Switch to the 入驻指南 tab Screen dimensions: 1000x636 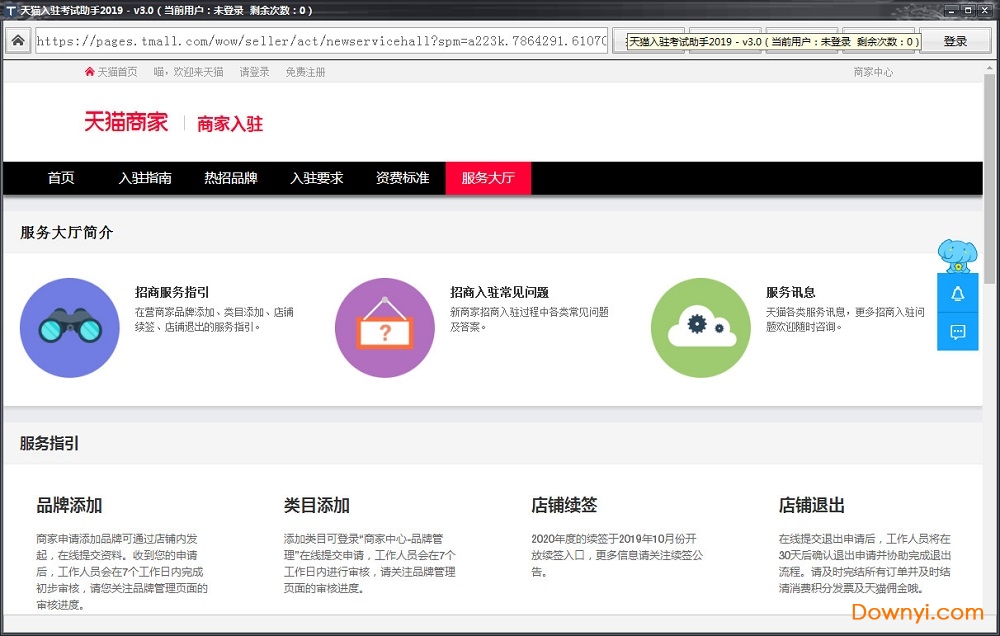pos(145,178)
